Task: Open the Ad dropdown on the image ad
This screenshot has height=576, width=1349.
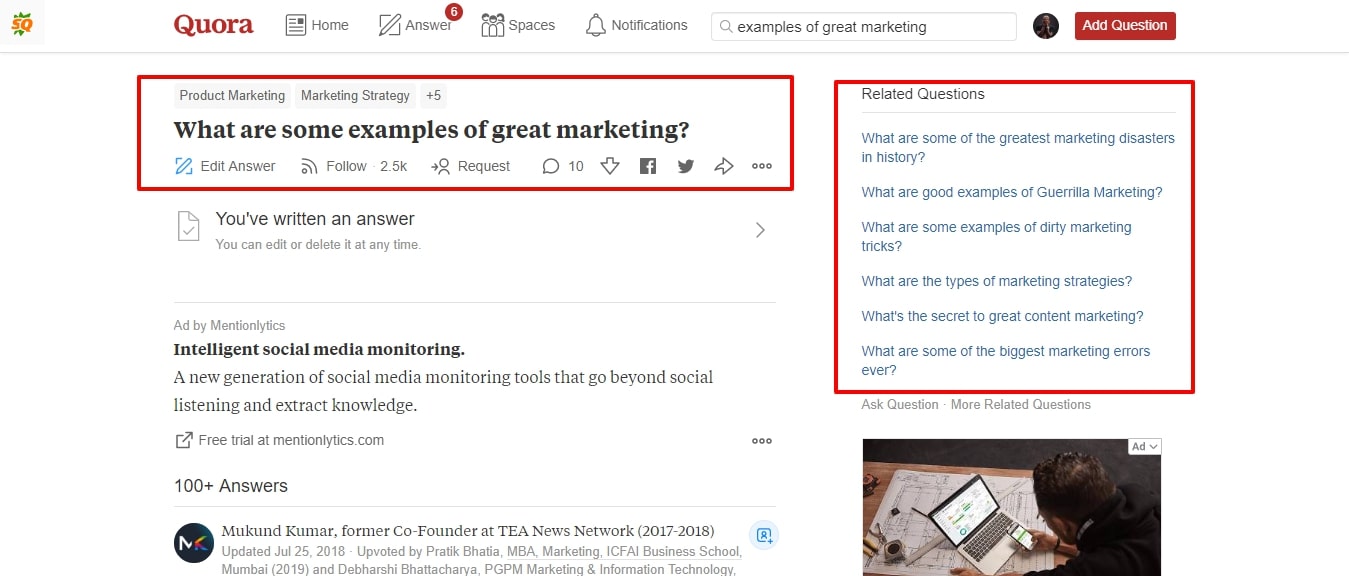Action: [1142, 446]
